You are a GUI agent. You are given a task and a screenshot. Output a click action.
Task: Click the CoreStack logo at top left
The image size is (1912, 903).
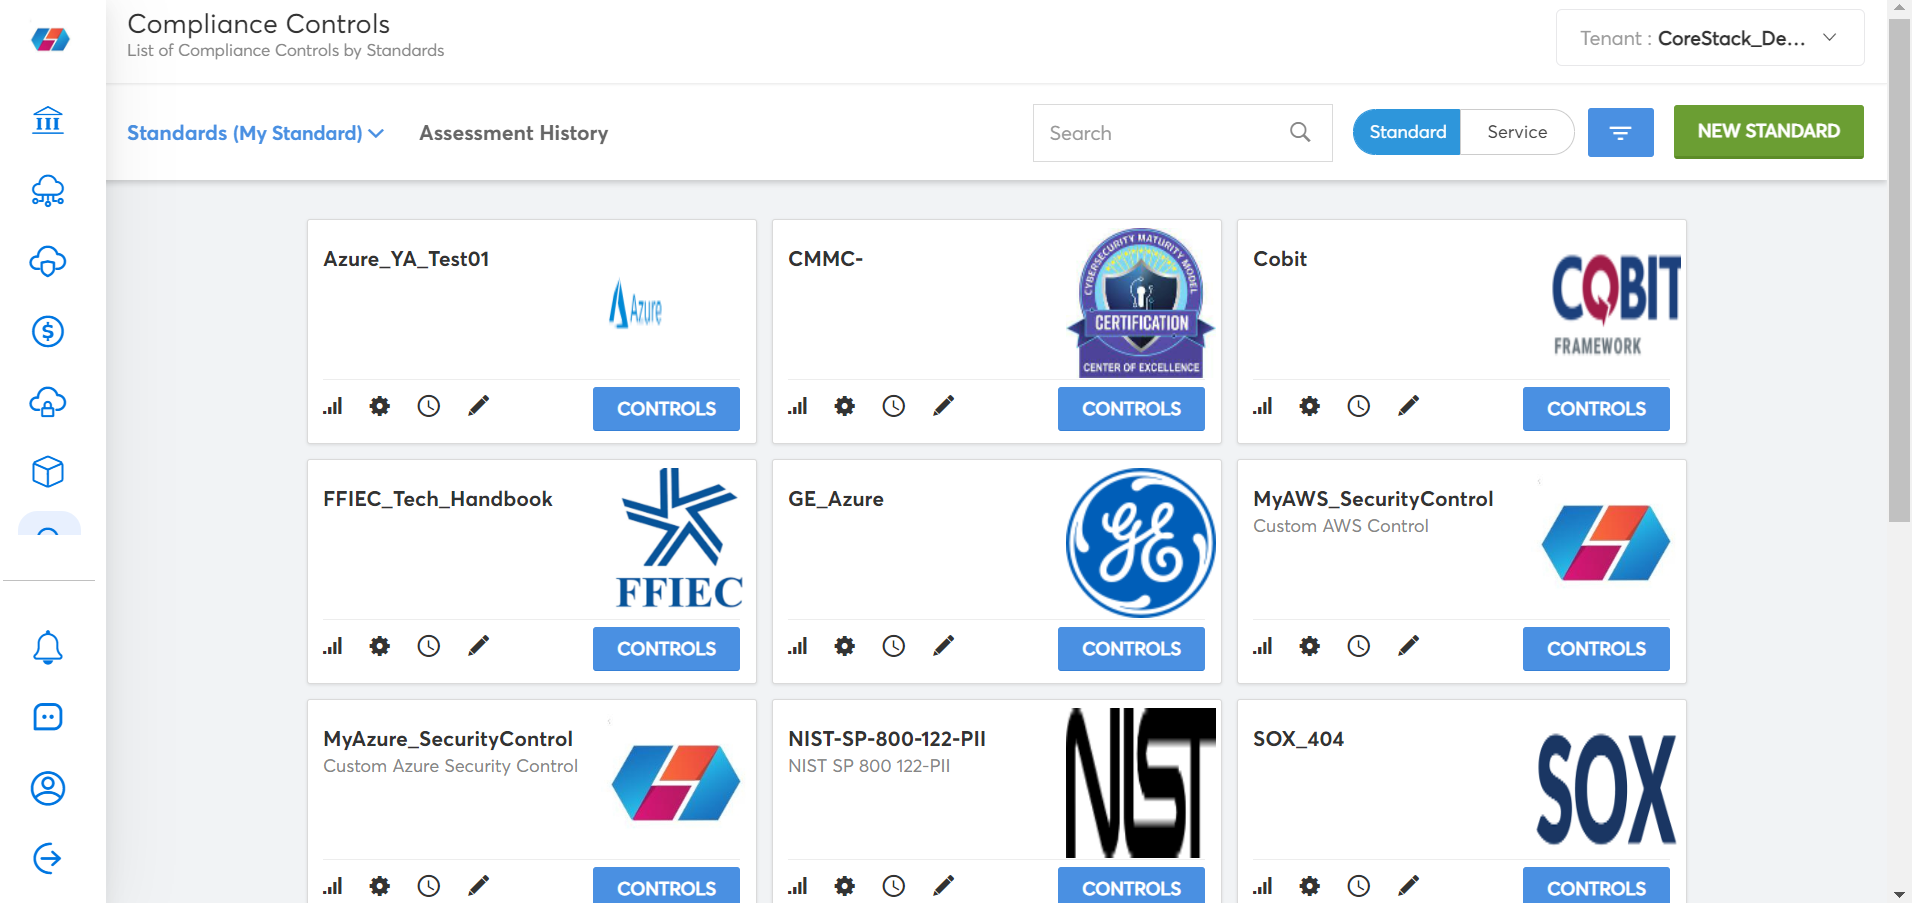click(50, 39)
